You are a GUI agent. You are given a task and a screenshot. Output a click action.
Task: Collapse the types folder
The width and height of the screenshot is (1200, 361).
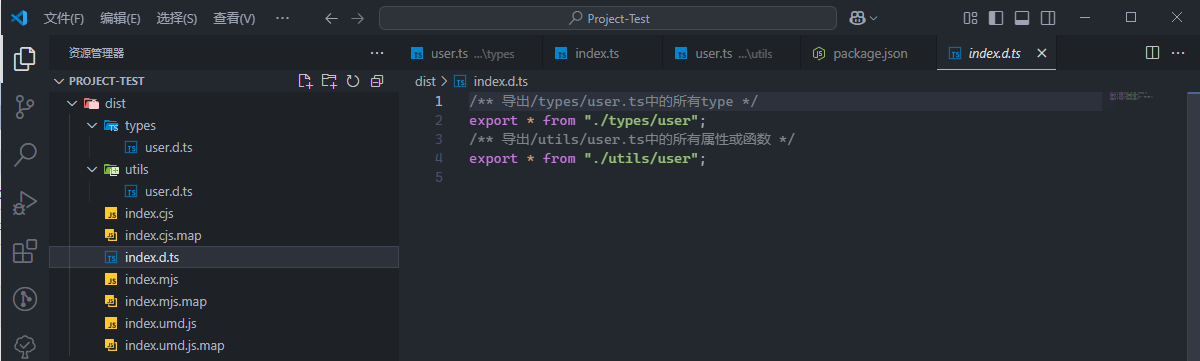click(91, 125)
